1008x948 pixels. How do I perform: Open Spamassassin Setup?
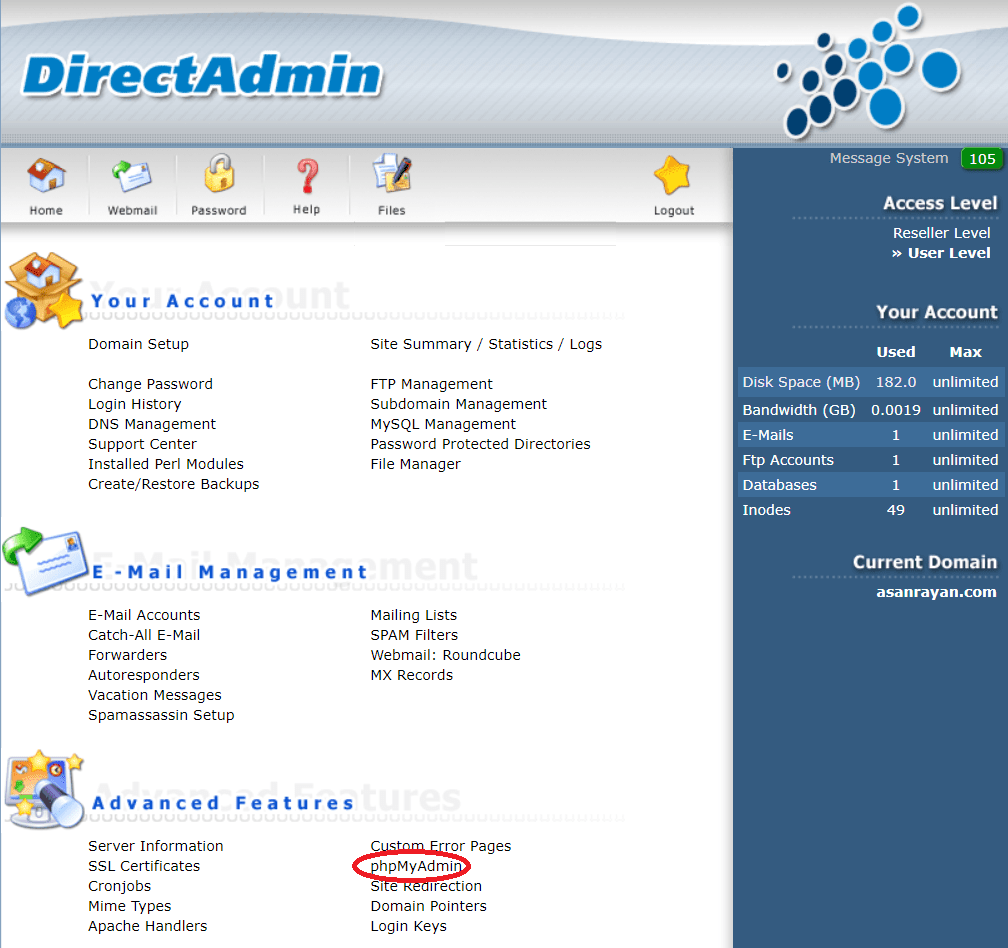(x=161, y=715)
